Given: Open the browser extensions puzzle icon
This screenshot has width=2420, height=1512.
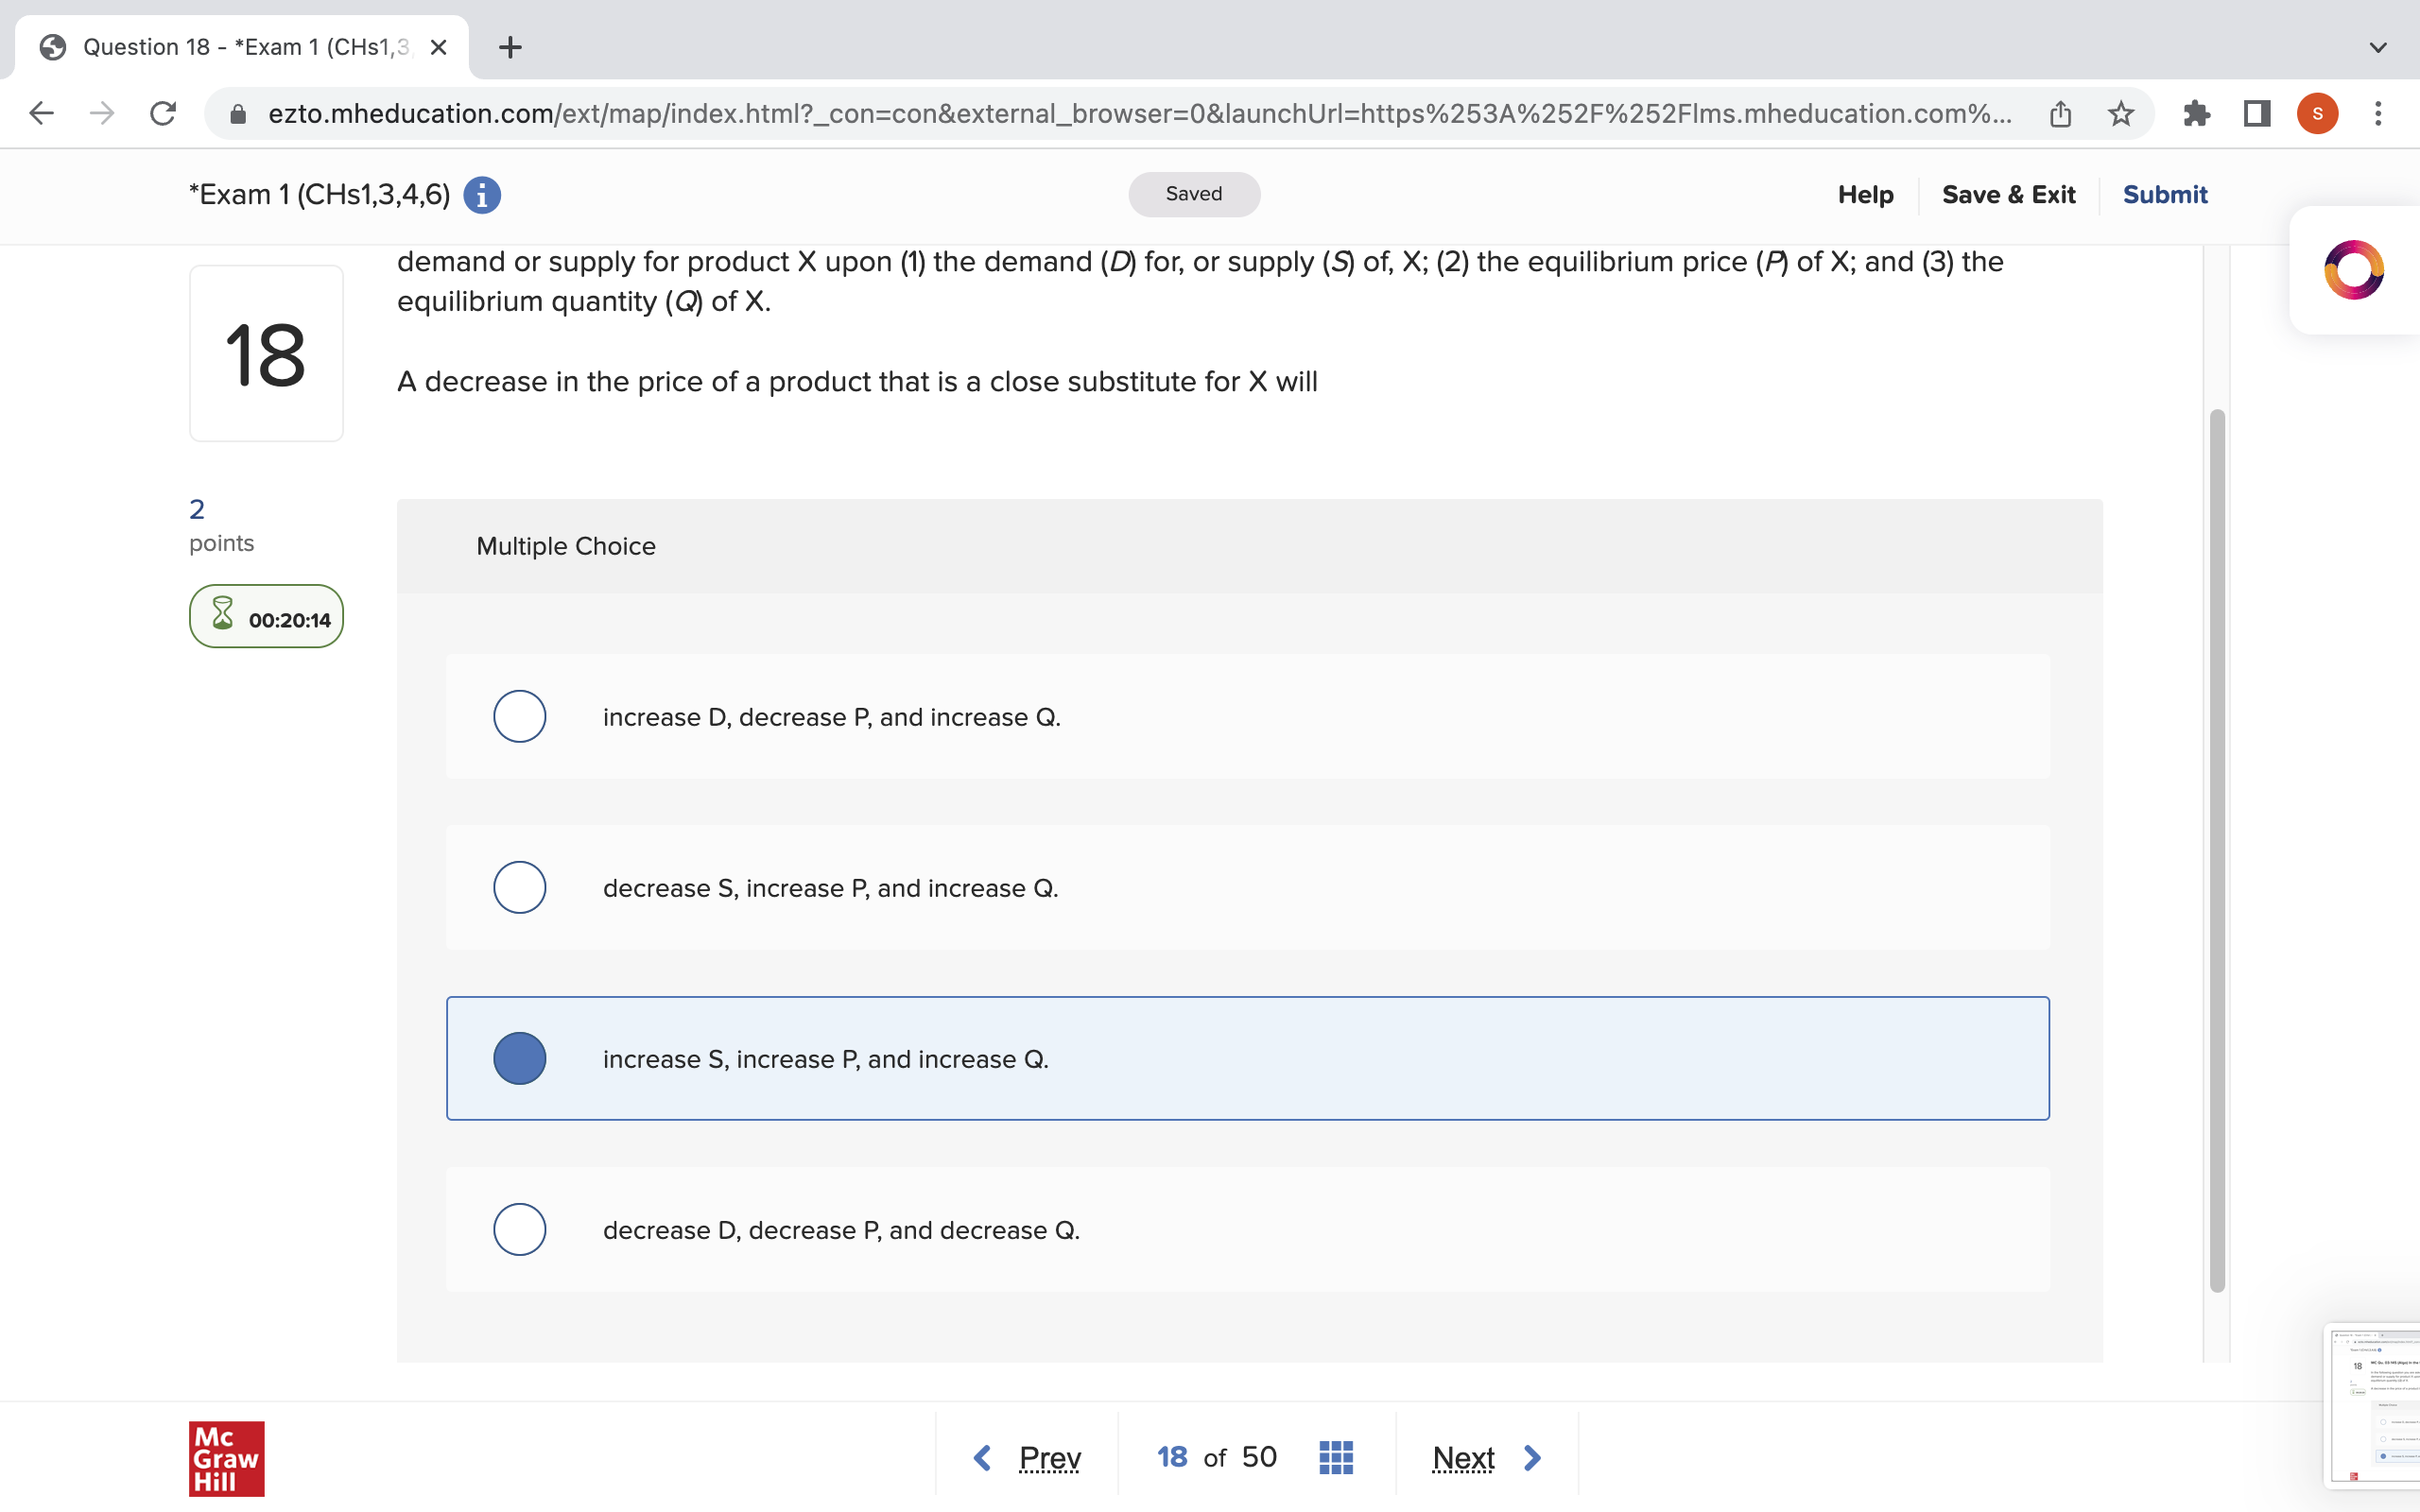Looking at the screenshot, I should pos(2196,113).
